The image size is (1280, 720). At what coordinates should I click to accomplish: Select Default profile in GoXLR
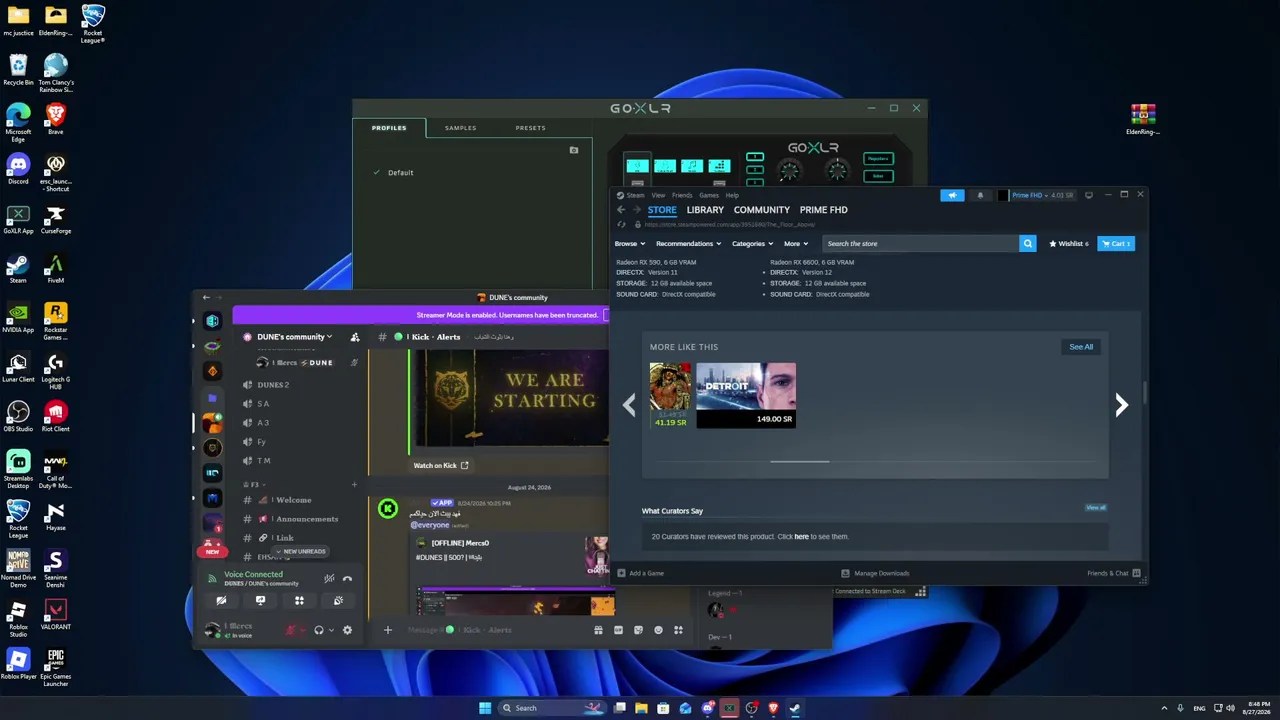pyautogui.click(x=400, y=173)
